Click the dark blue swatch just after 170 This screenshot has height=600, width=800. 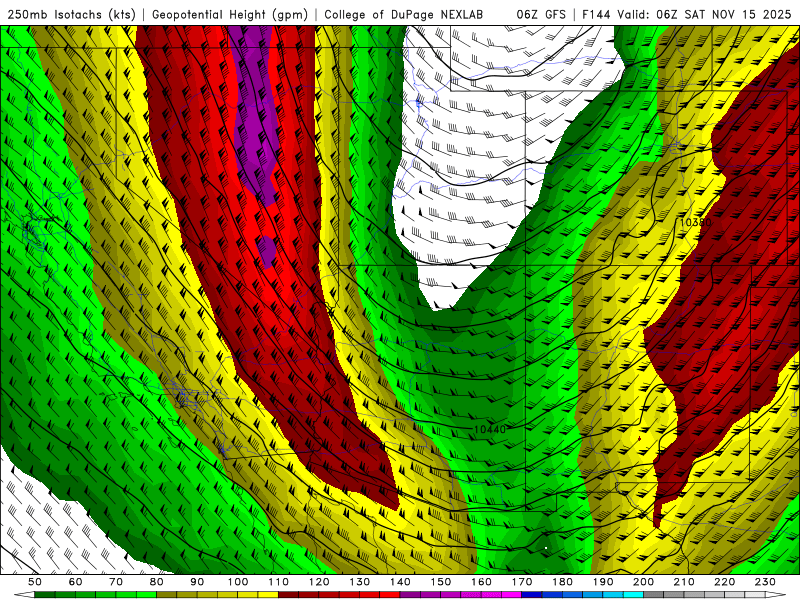532,595
